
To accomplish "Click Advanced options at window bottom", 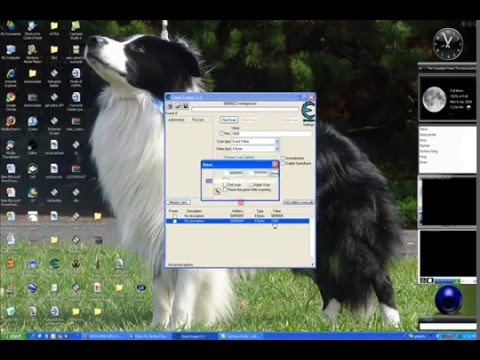I will (180, 265).
